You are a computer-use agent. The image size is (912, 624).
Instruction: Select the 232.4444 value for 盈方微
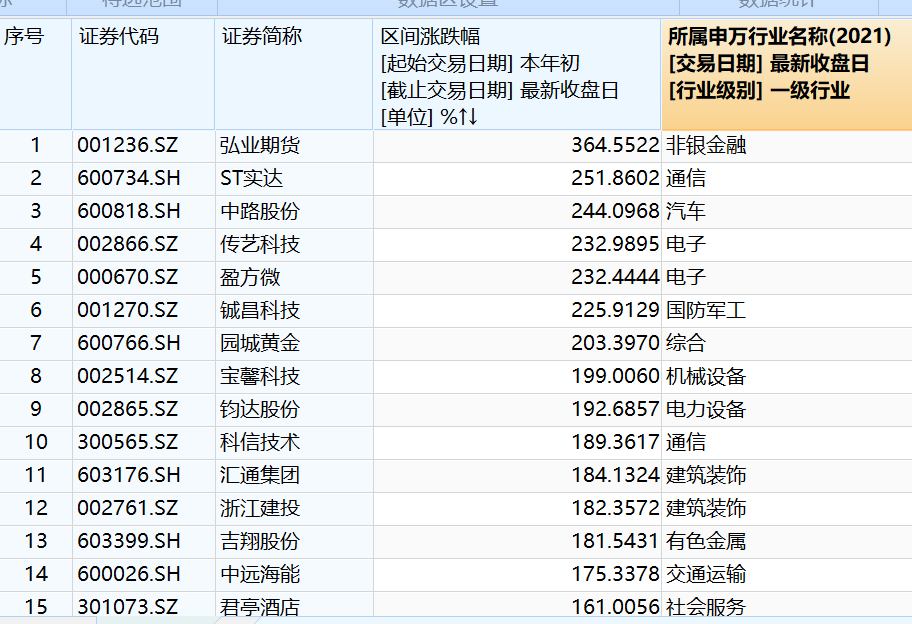click(615, 277)
